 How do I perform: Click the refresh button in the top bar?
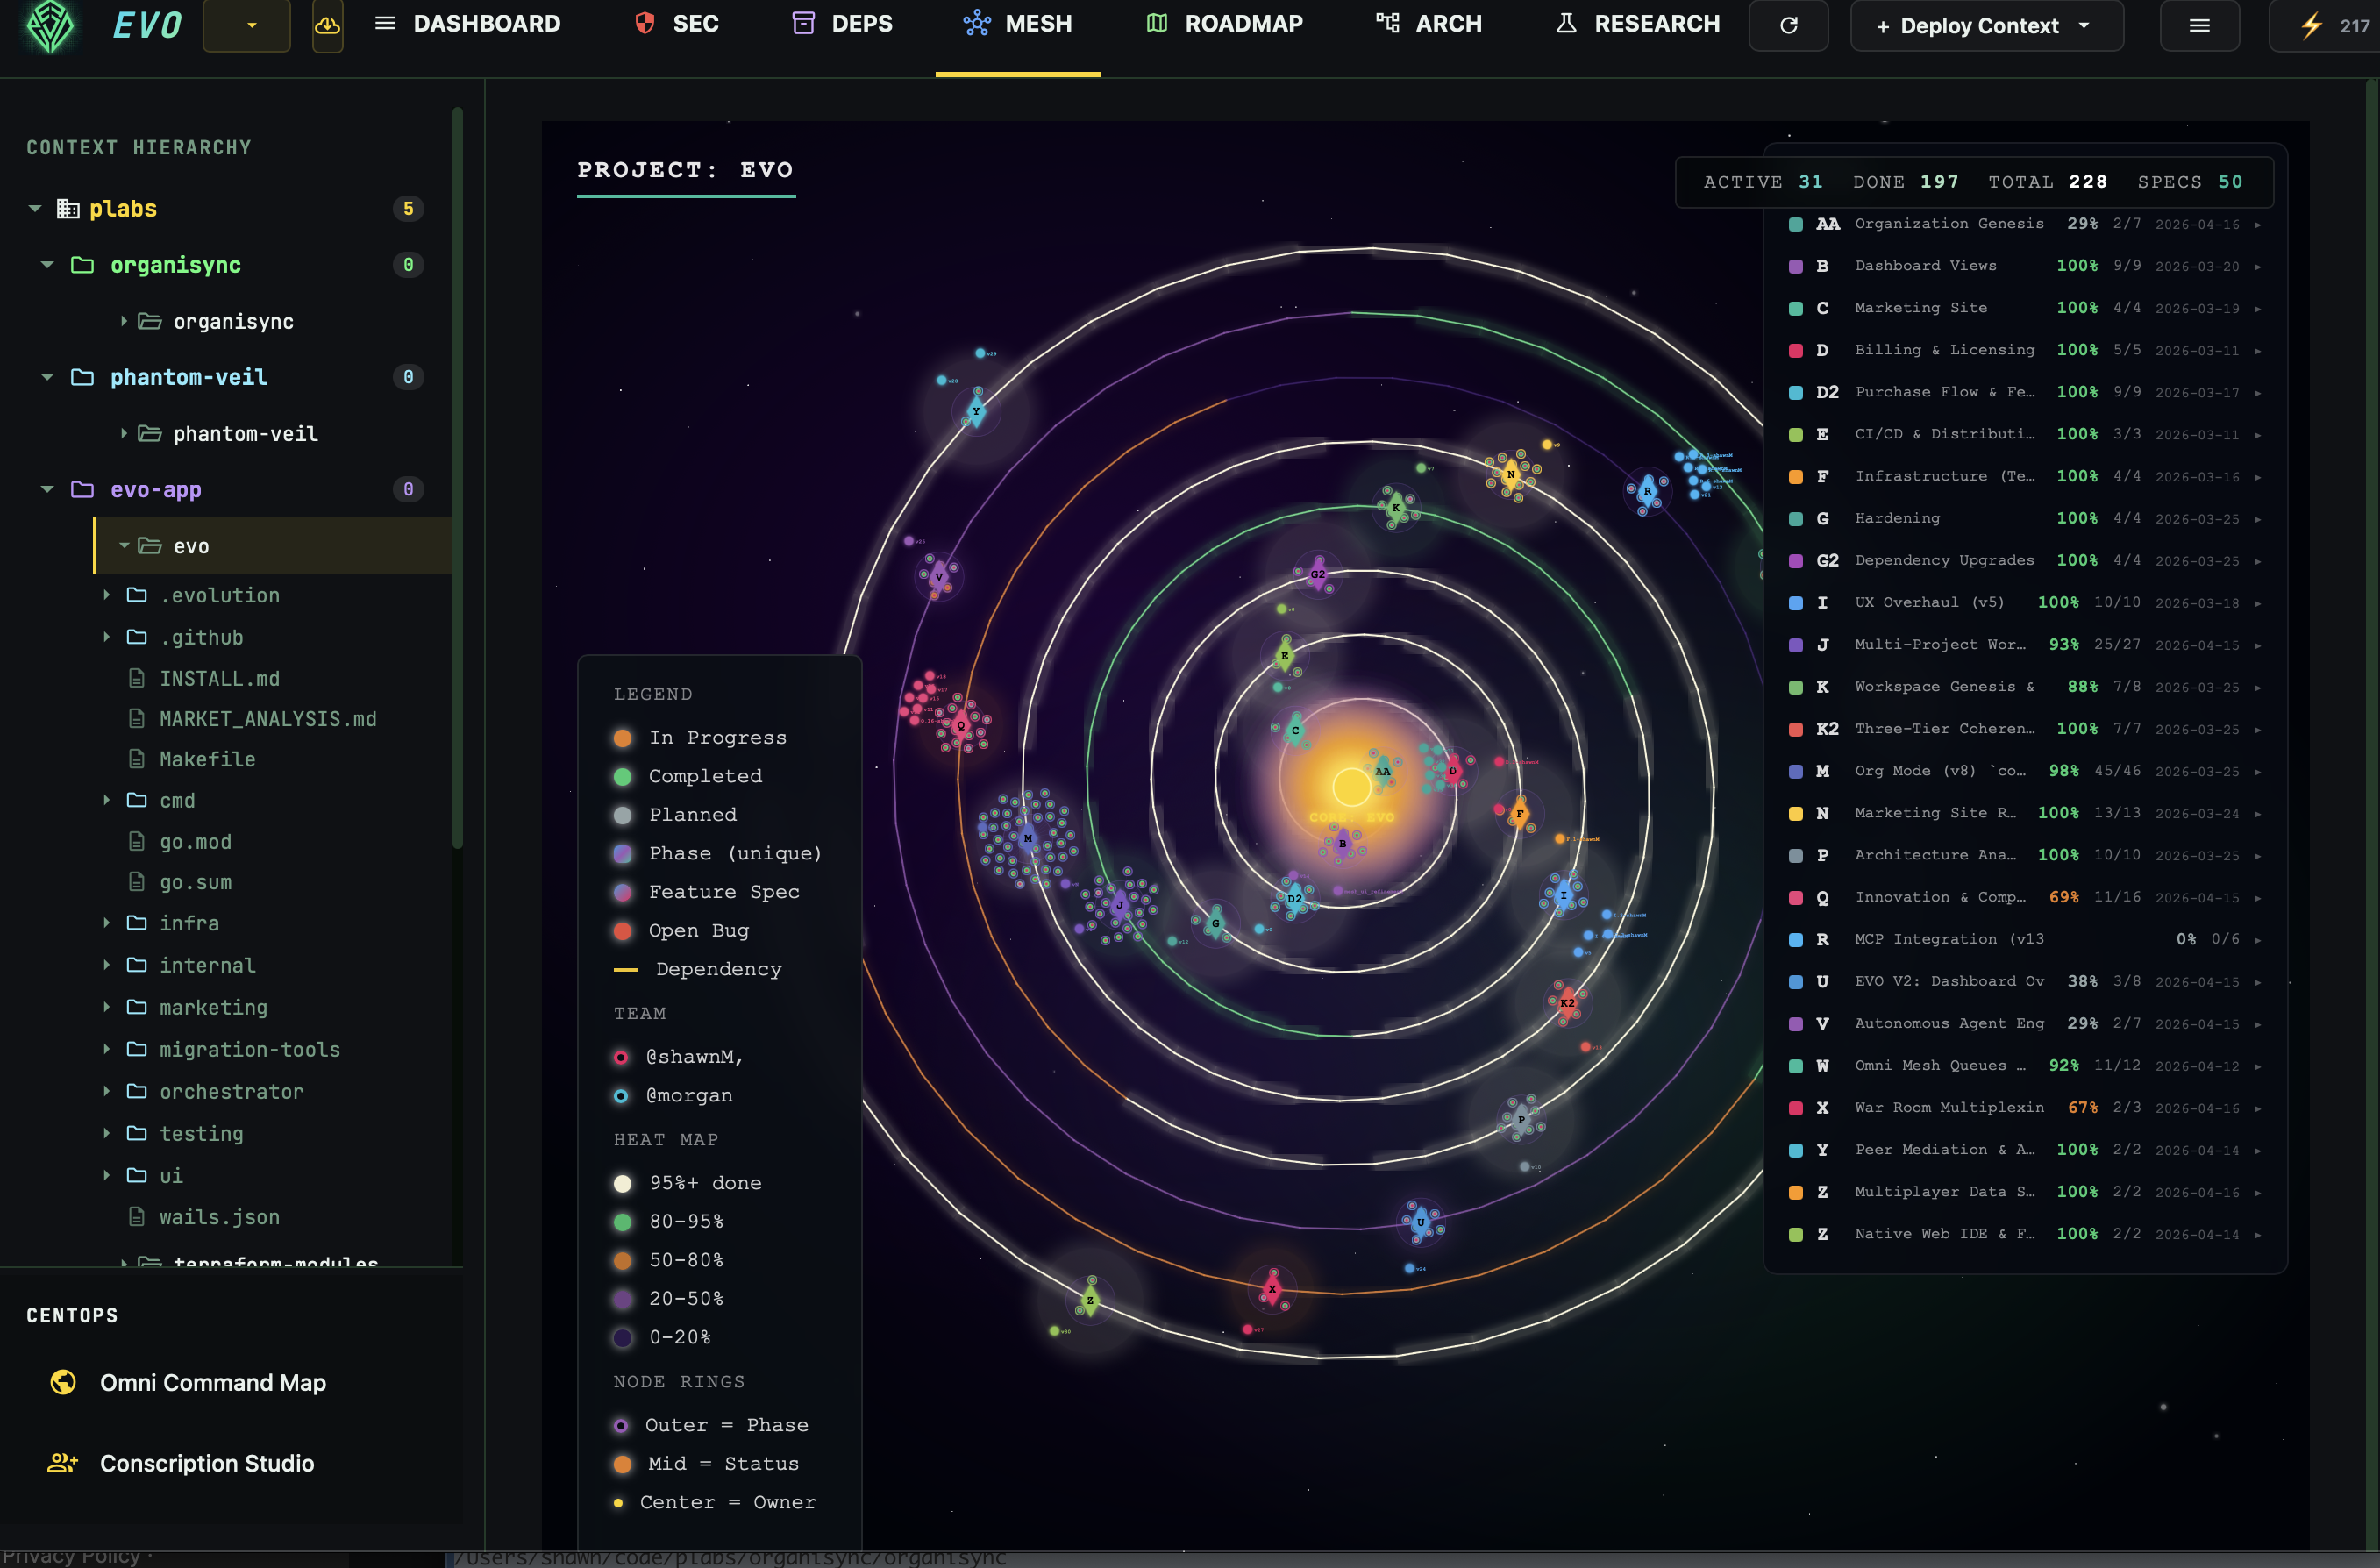tap(1788, 25)
